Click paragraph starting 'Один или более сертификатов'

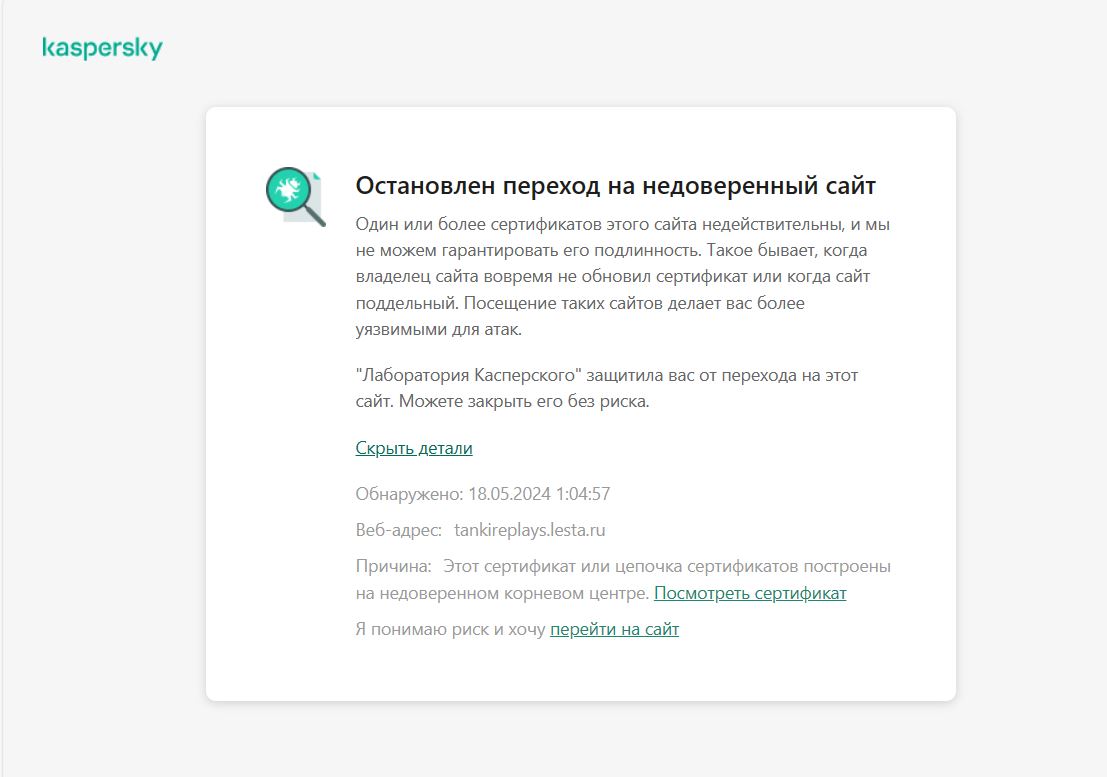(623, 277)
